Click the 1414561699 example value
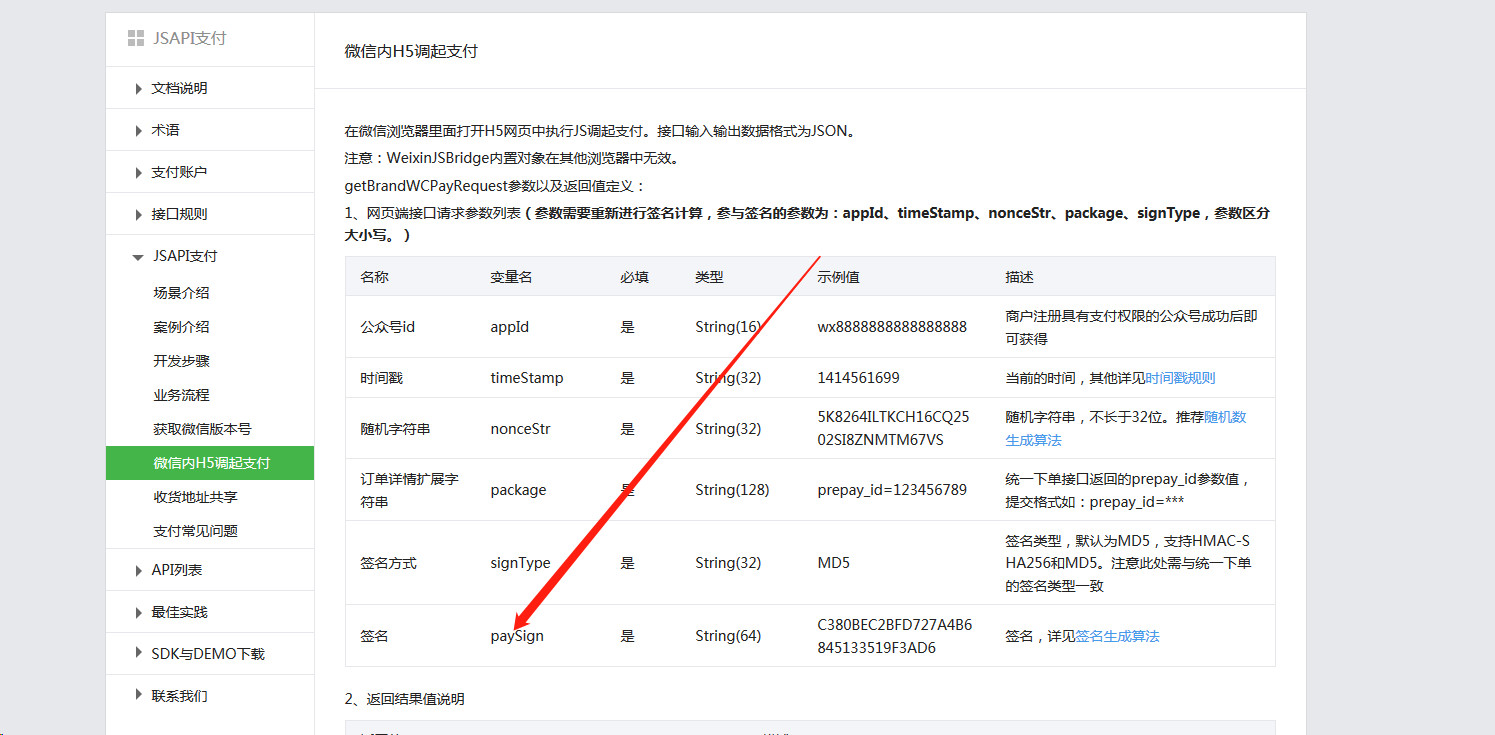Image resolution: width=1495 pixels, height=735 pixels. pos(858,378)
